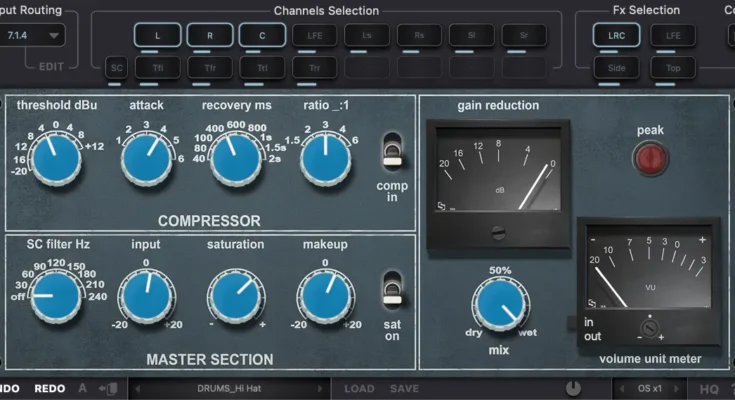
Task: Click the red peak indicator light
Action: pyautogui.click(x=650, y=157)
